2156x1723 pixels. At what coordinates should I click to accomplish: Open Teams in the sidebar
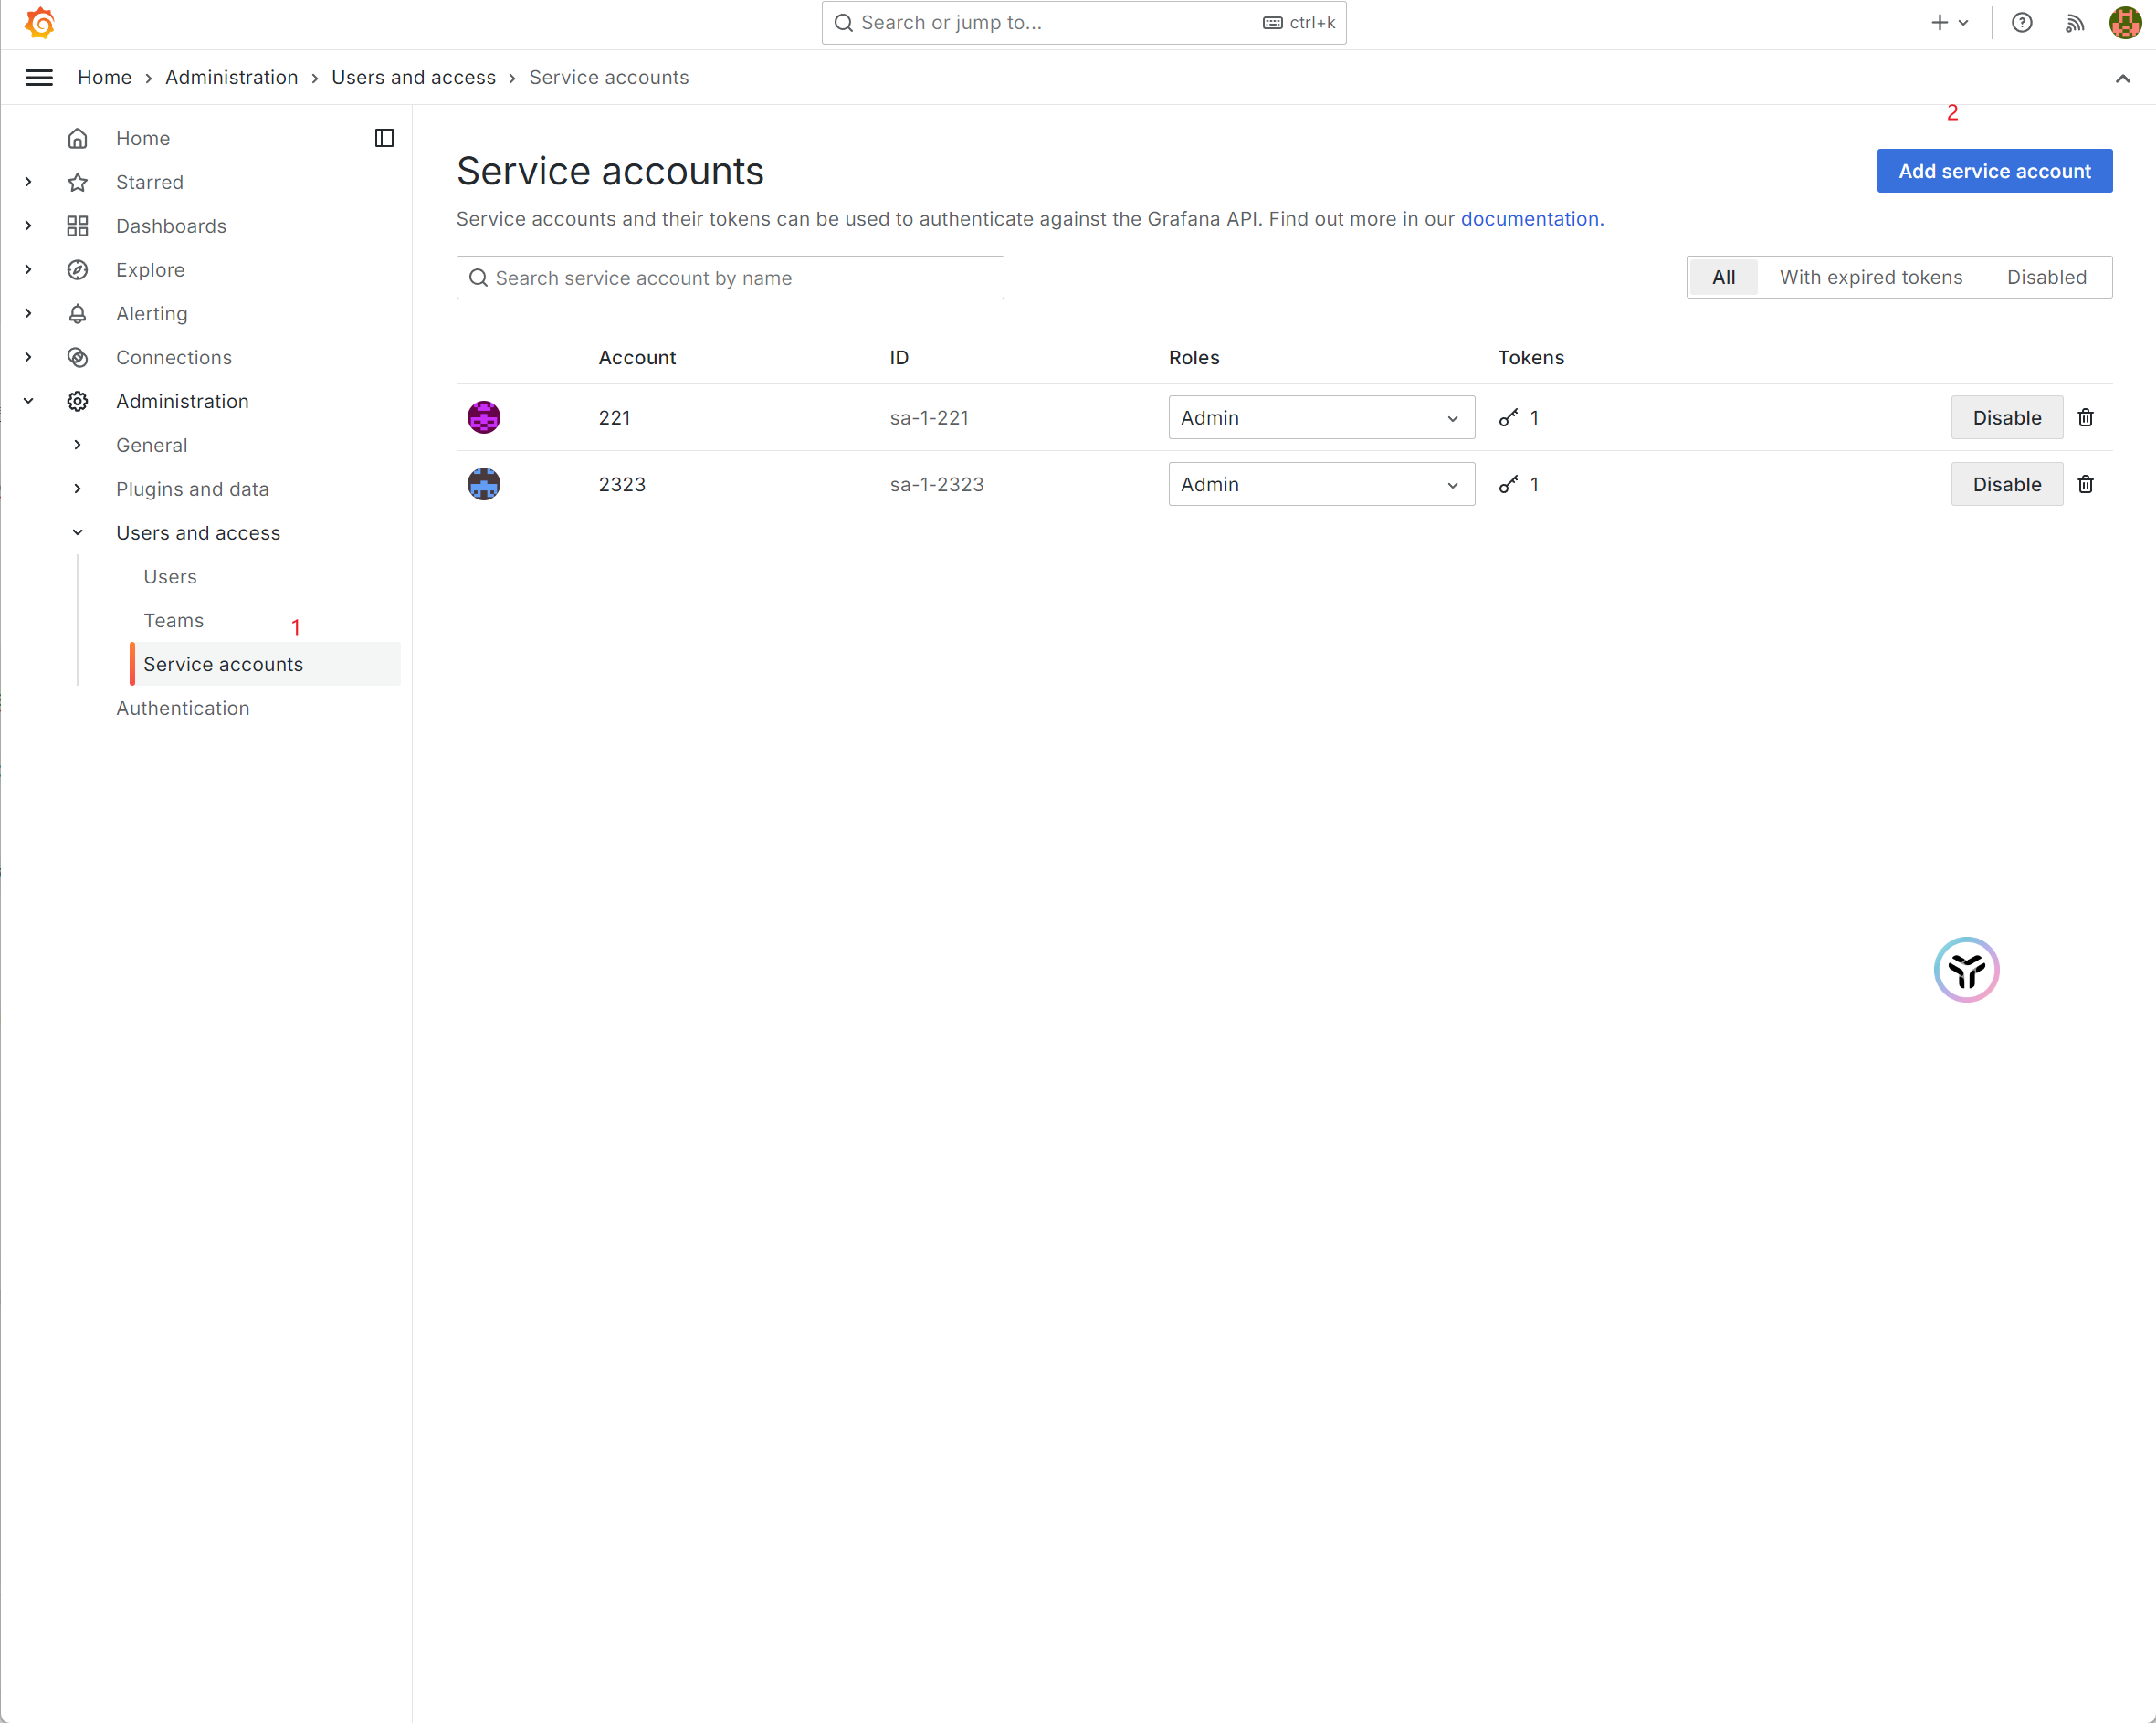(x=173, y=620)
